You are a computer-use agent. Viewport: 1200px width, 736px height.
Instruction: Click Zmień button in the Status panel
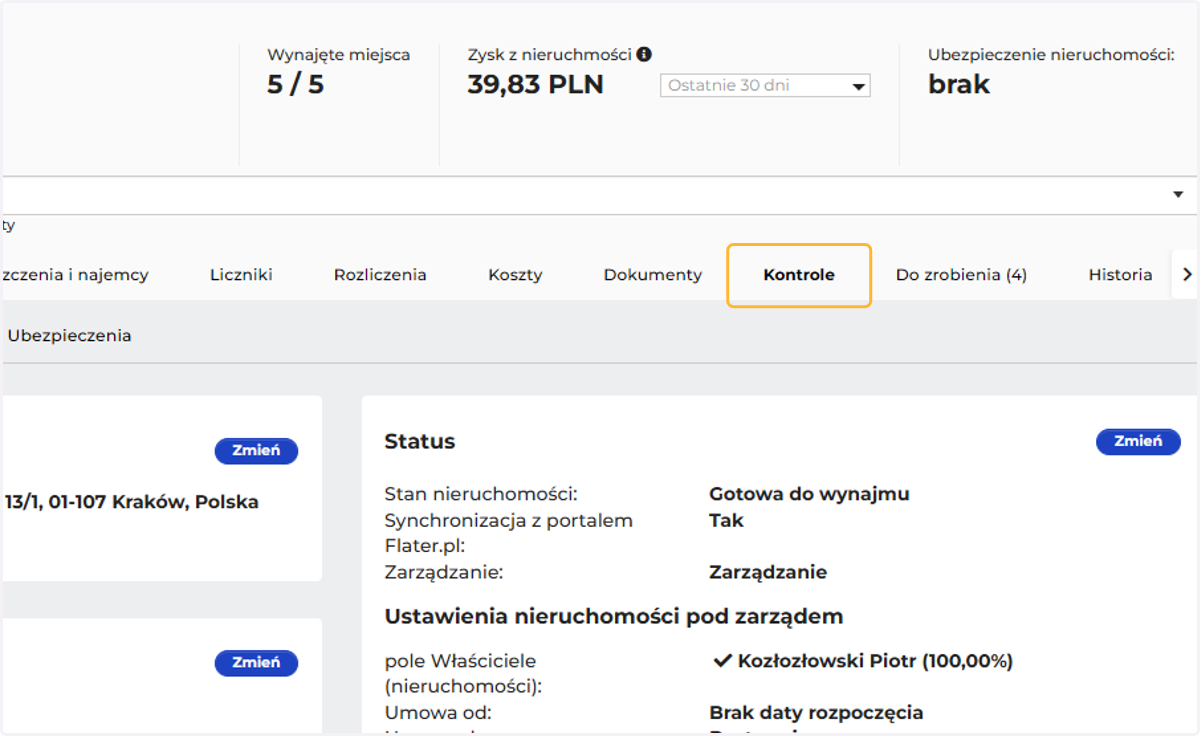click(x=1138, y=441)
